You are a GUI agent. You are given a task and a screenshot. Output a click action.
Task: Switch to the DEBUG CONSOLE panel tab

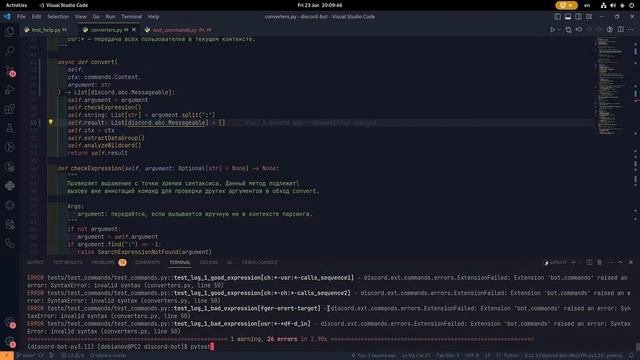click(259, 262)
